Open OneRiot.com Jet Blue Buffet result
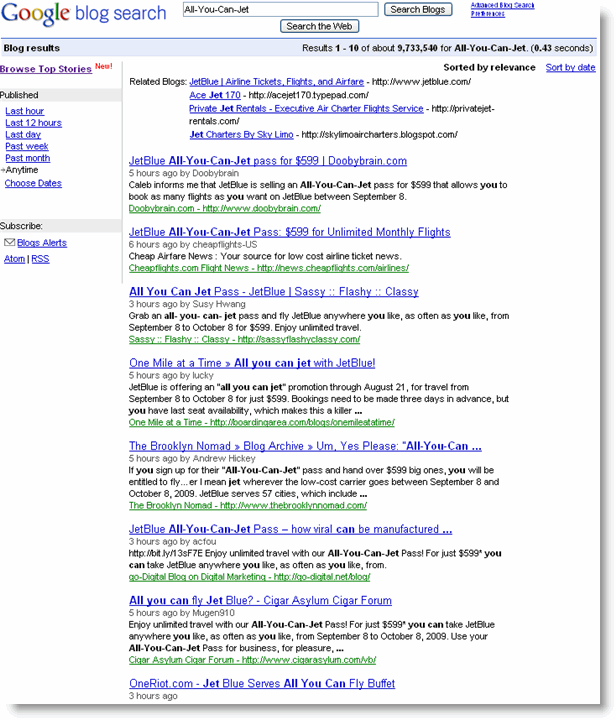The height and width of the screenshot is (720, 616). click(x=262, y=683)
